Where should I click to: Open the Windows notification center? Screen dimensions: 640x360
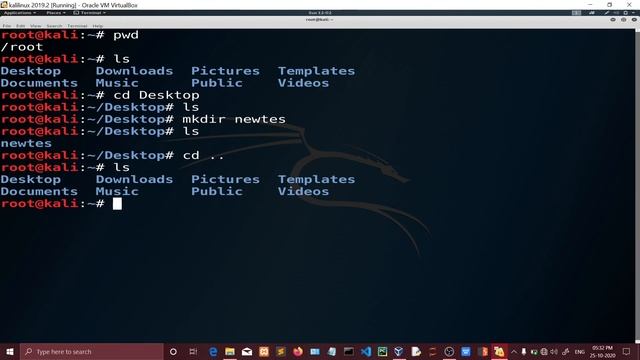627,351
